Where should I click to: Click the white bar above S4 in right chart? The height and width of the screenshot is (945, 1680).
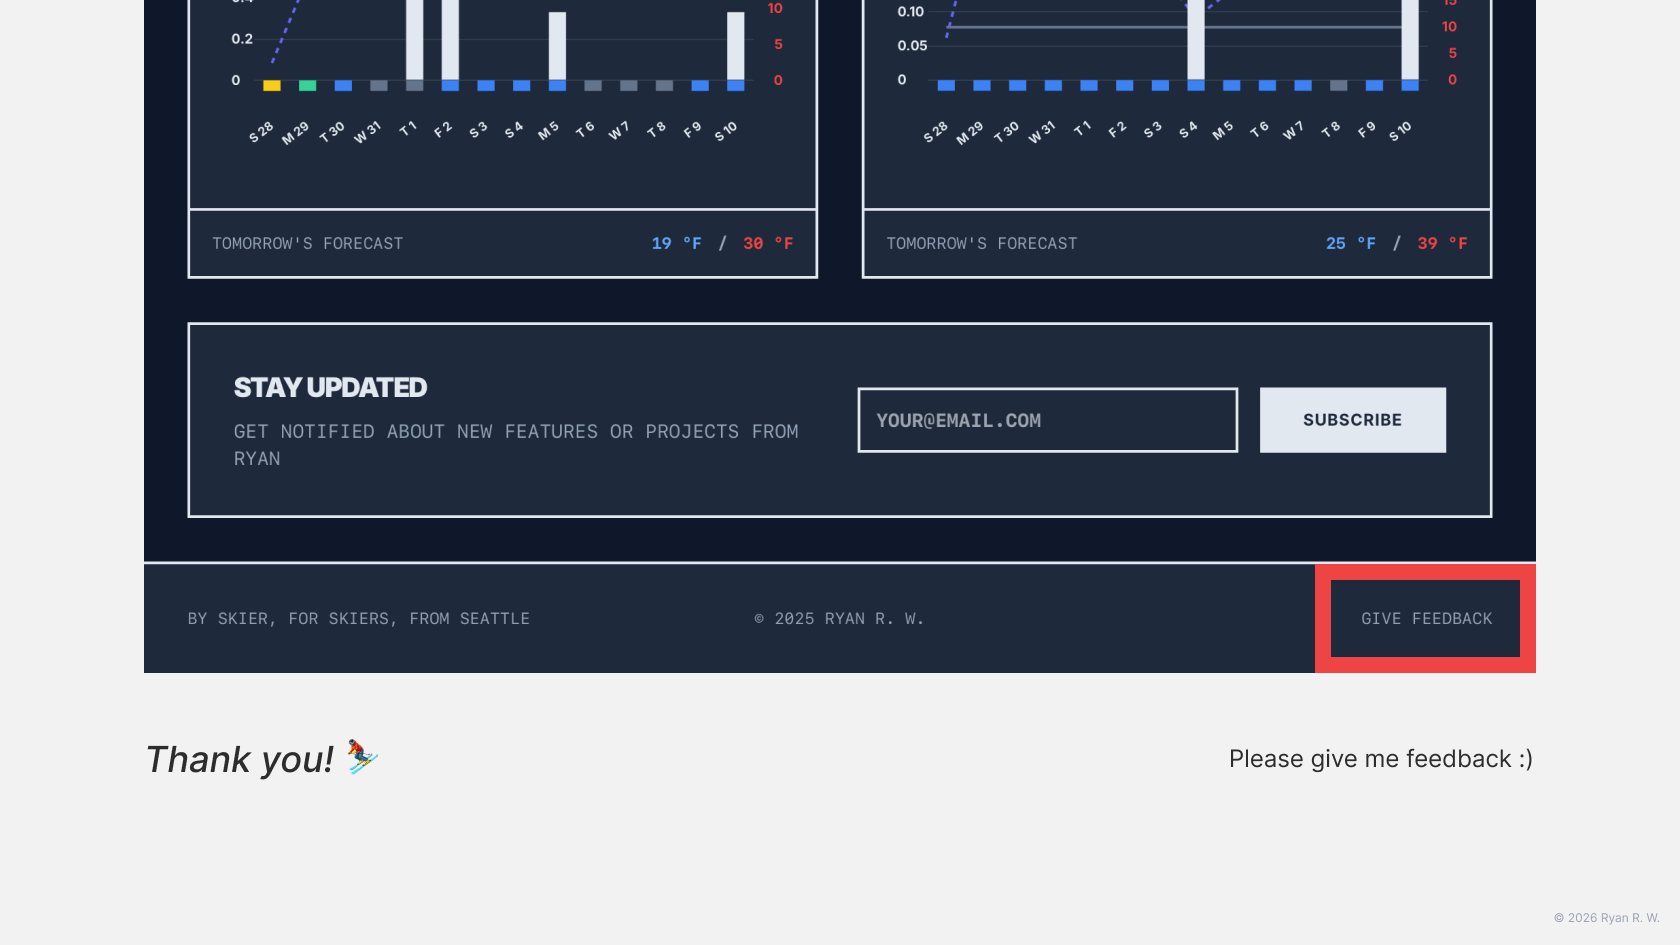click(1196, 40)
